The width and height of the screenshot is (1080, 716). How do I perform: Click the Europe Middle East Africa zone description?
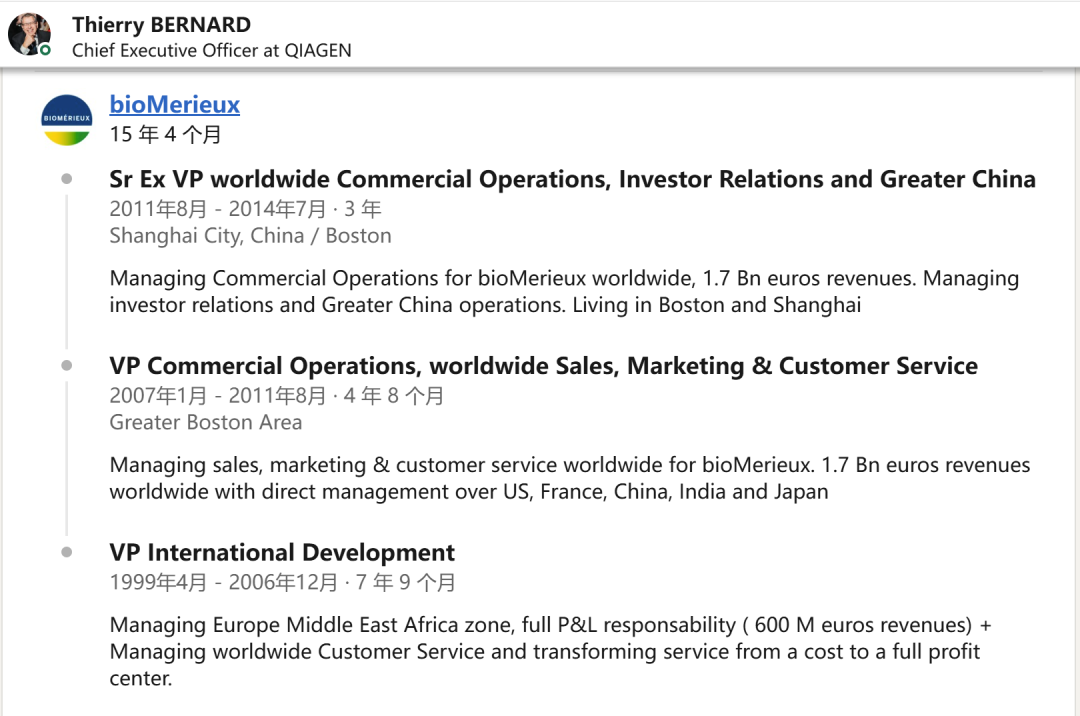coord(550,651)
